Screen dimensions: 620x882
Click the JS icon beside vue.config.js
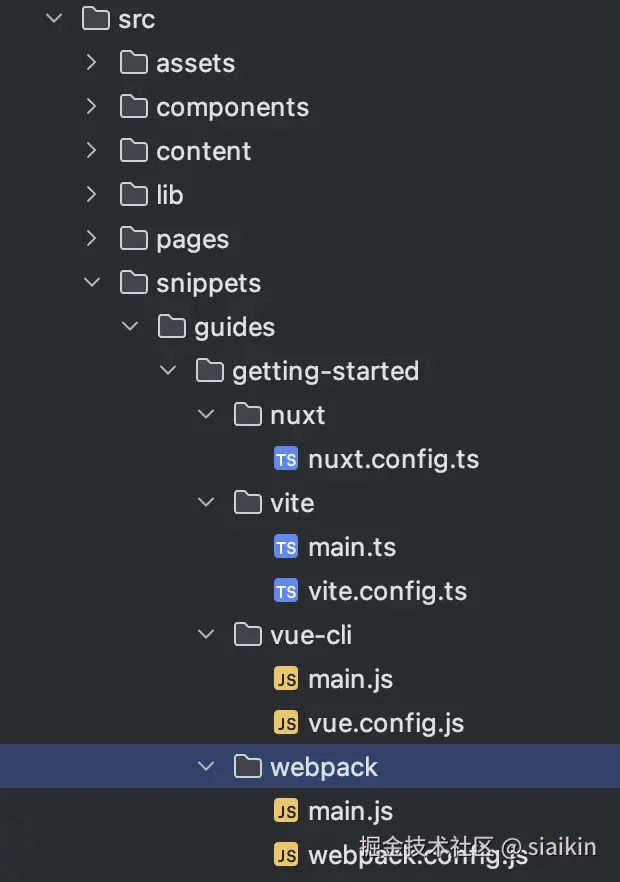(x=286, y=724)
